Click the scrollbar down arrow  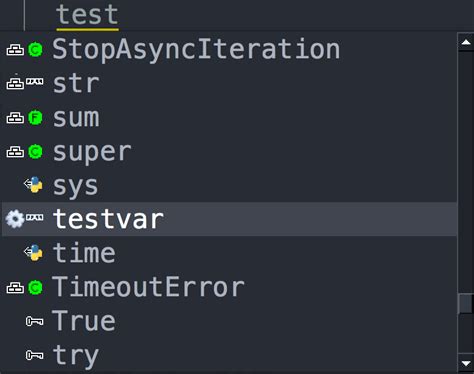(466, 363)
